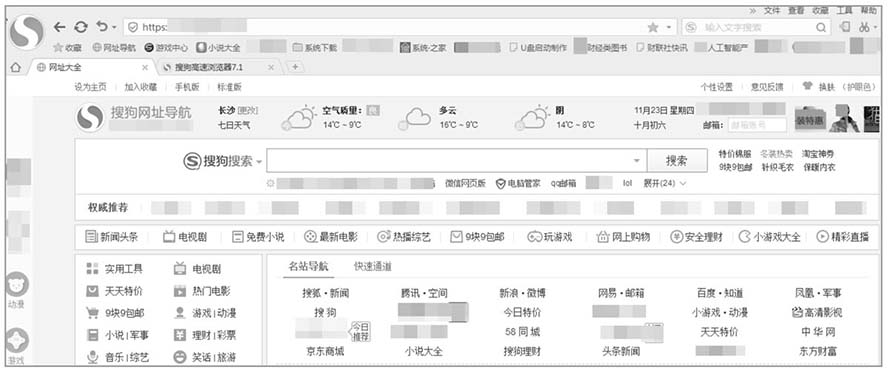Open the U盘启动制作 bookmark

coord(538,48)
